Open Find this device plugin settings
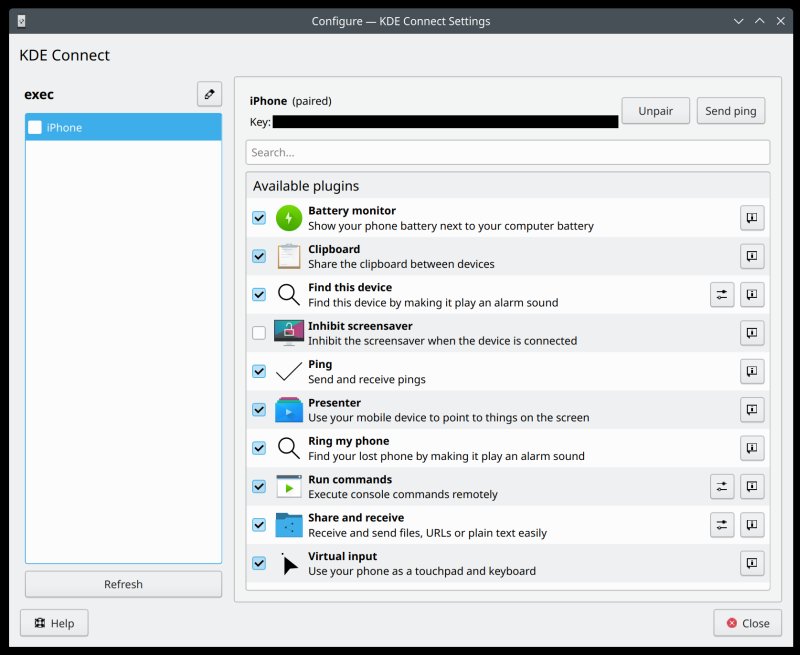 pos(722,294)
